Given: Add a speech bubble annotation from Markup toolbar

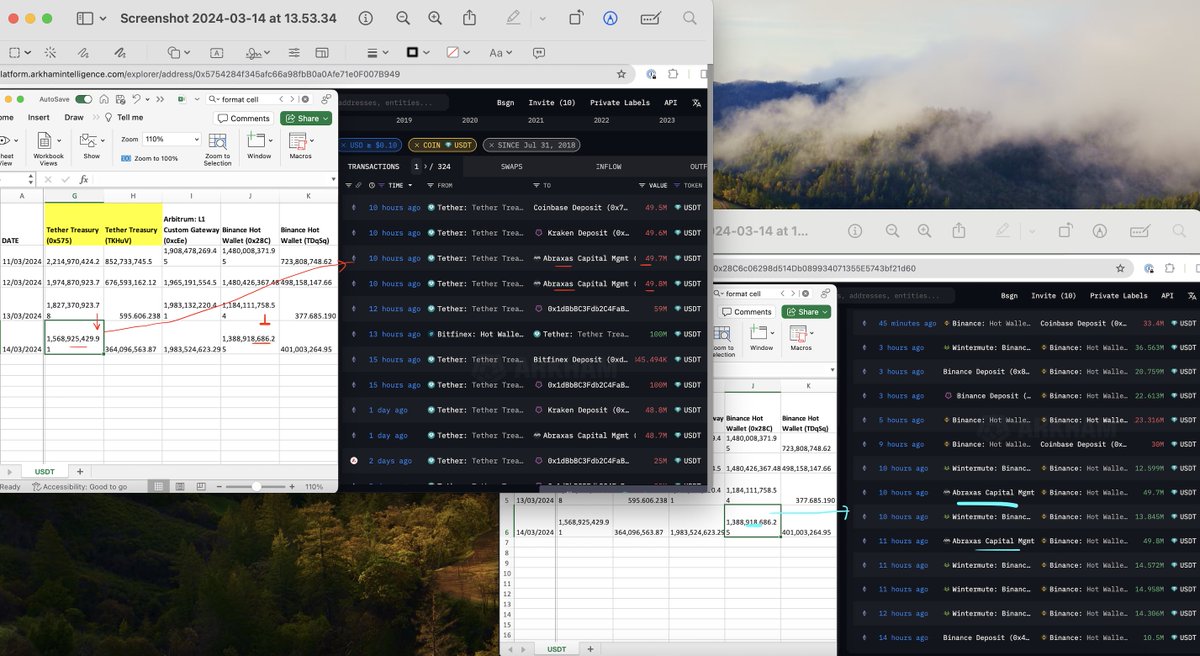Looking at the screenshot, I should (x=538, y=52).
